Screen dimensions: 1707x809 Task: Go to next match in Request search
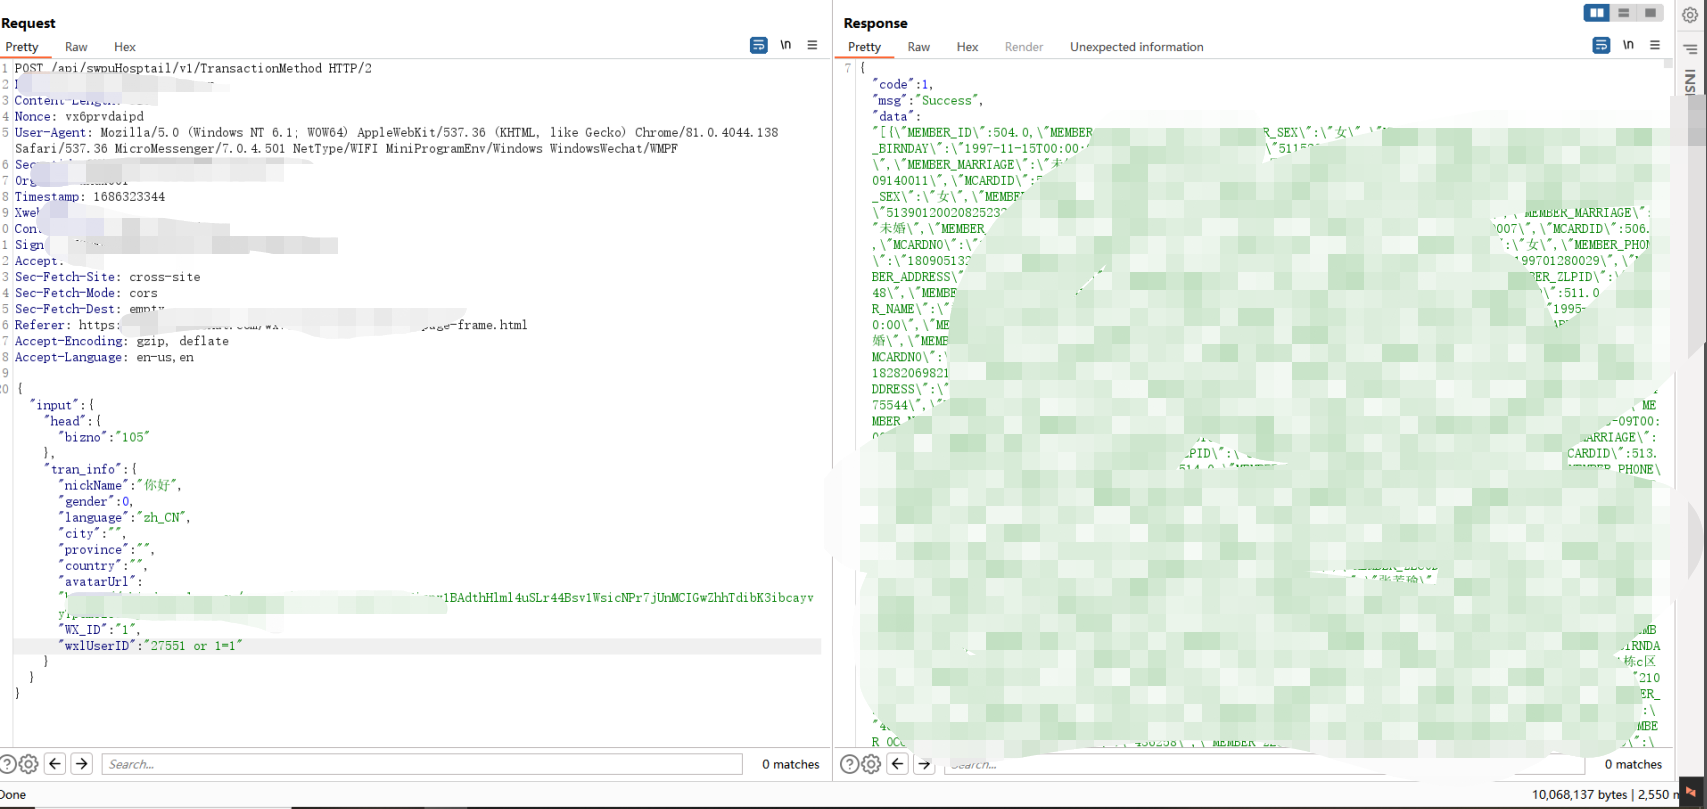82,763
